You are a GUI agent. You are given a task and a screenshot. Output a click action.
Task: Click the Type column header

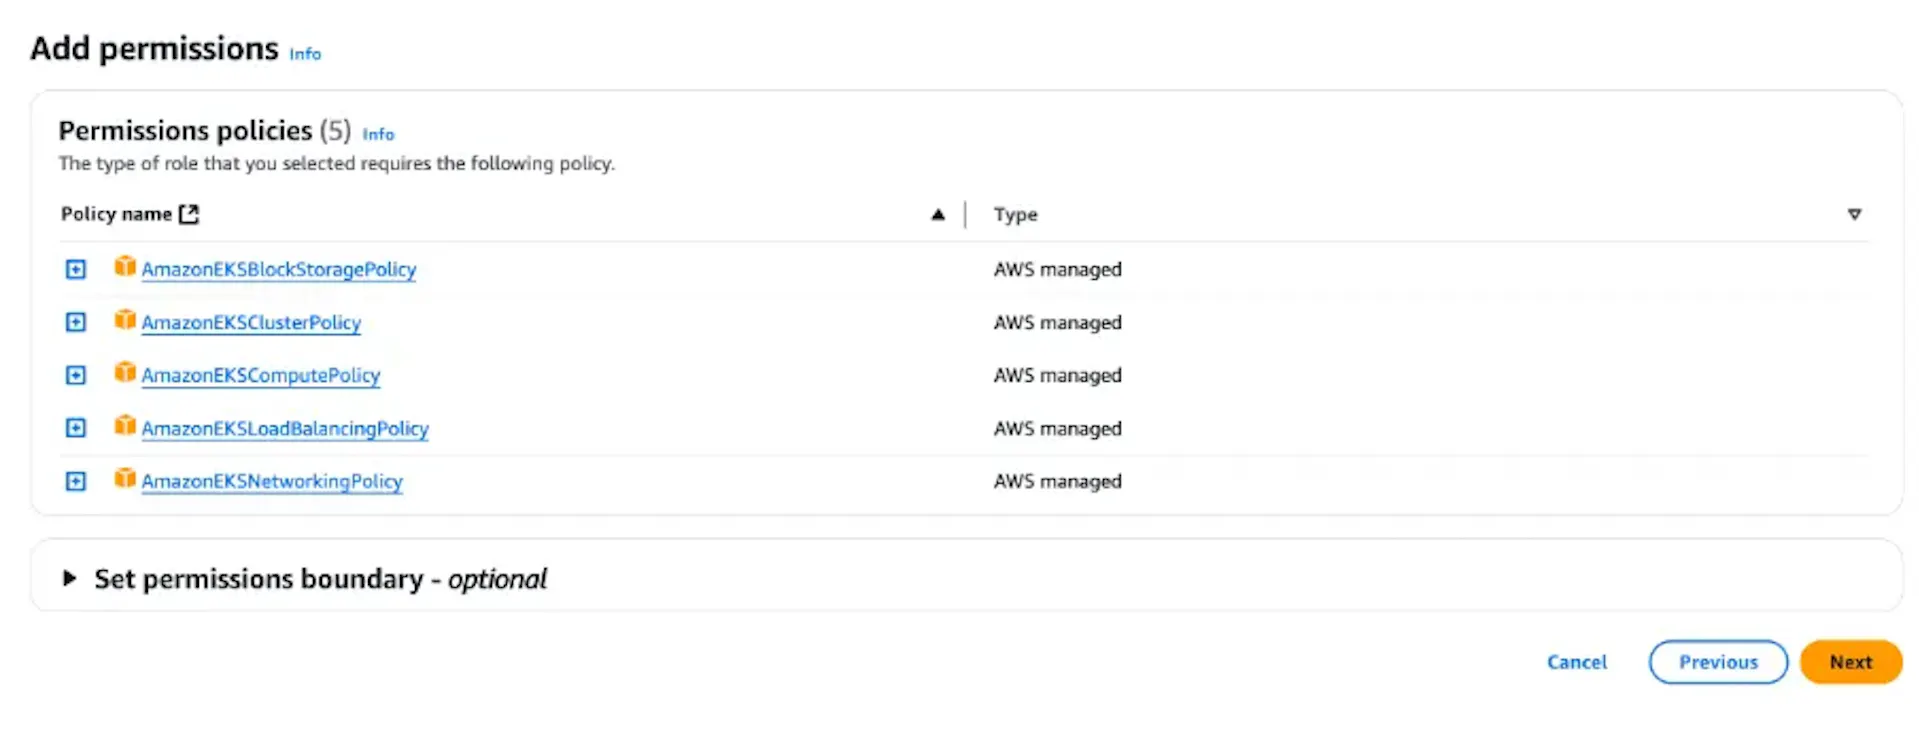point(1016,214)
